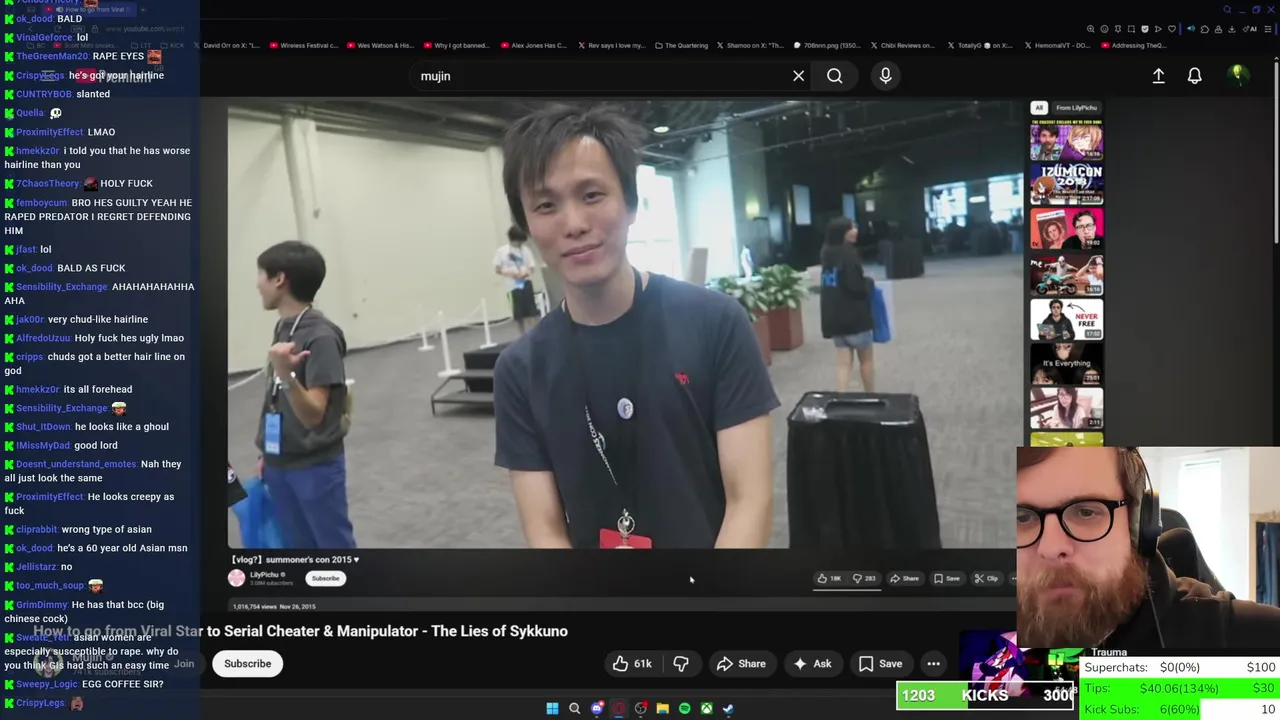Click the browser emoji face toolbar icon
1280x720 pixels.
[x=1104, y=29]
